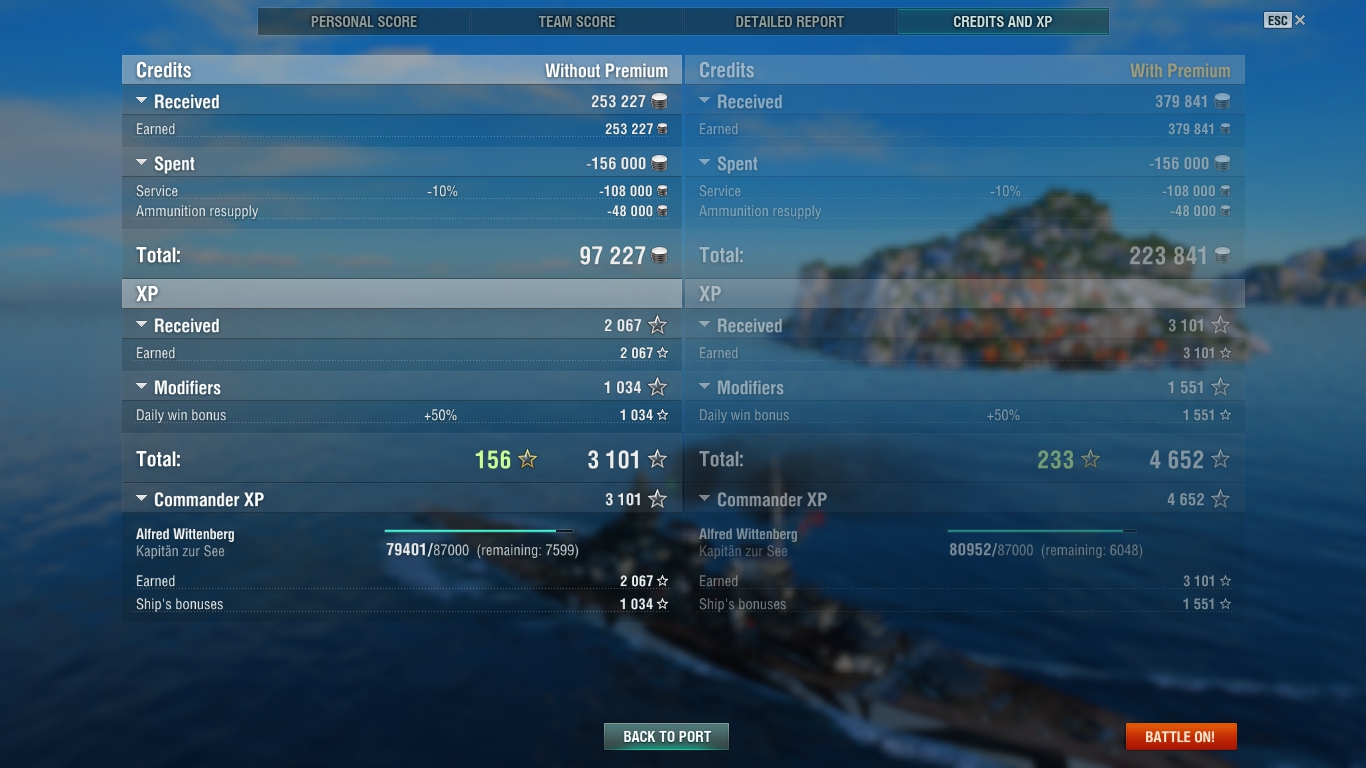Image resolution: width=1366 pixels, height=768 pixels.
Task: Open the Team Score tab
Action: pyautogui.click(x=577, y=21)
